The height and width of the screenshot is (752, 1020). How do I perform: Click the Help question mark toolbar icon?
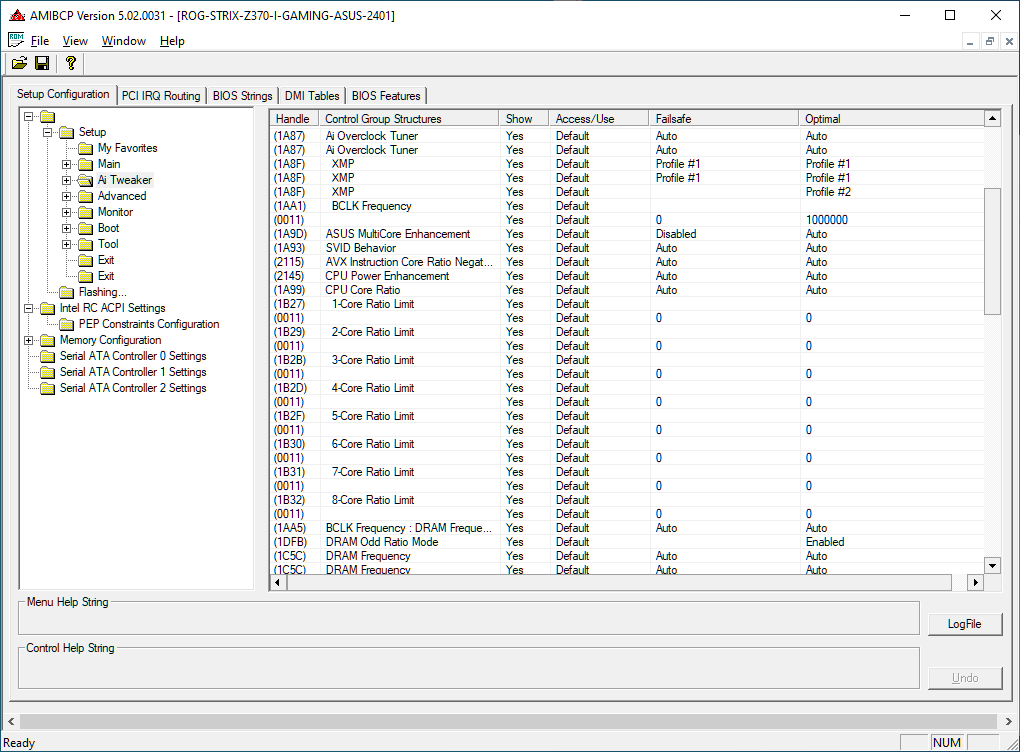[x=71, y=63]
